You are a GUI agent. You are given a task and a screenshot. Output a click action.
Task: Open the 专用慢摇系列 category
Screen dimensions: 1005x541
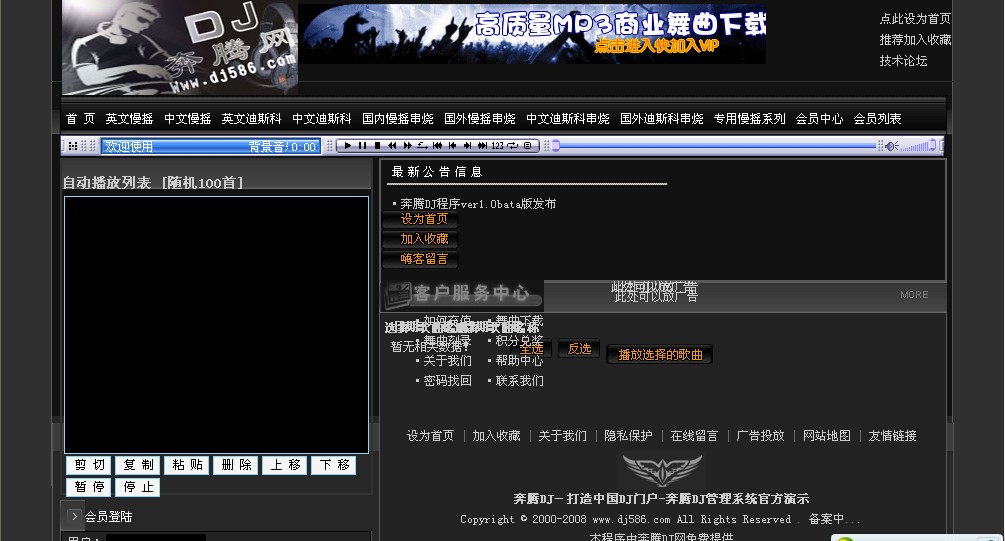[749, 119]
